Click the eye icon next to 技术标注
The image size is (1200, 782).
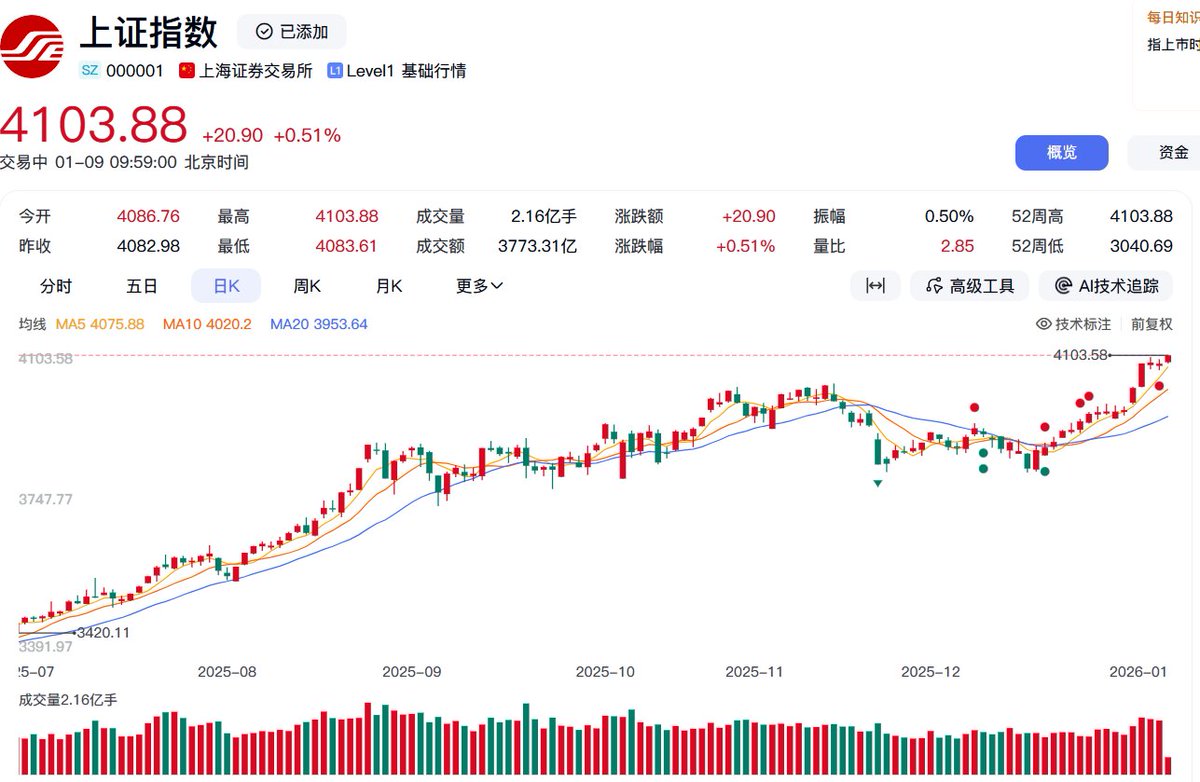[1044, 324]
